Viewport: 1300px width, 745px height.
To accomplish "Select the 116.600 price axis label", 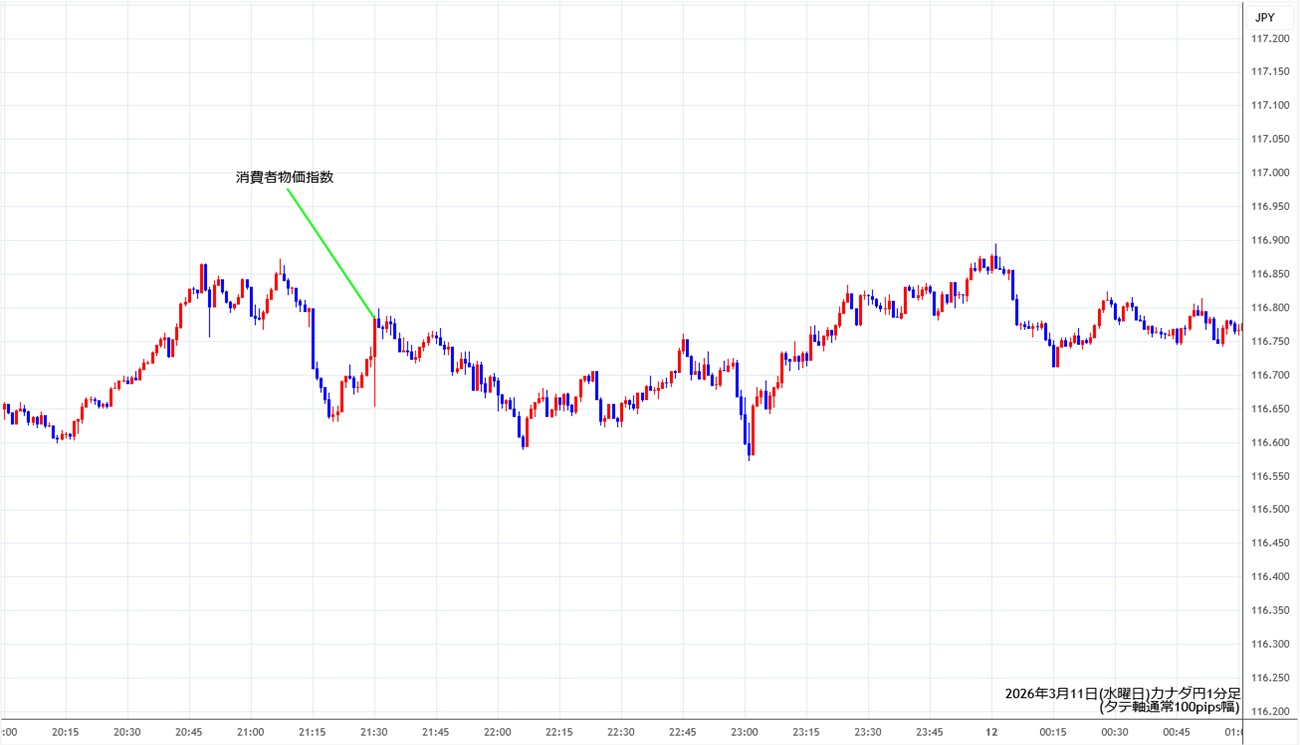I will pyautogui.click(x=1270, y=442).
